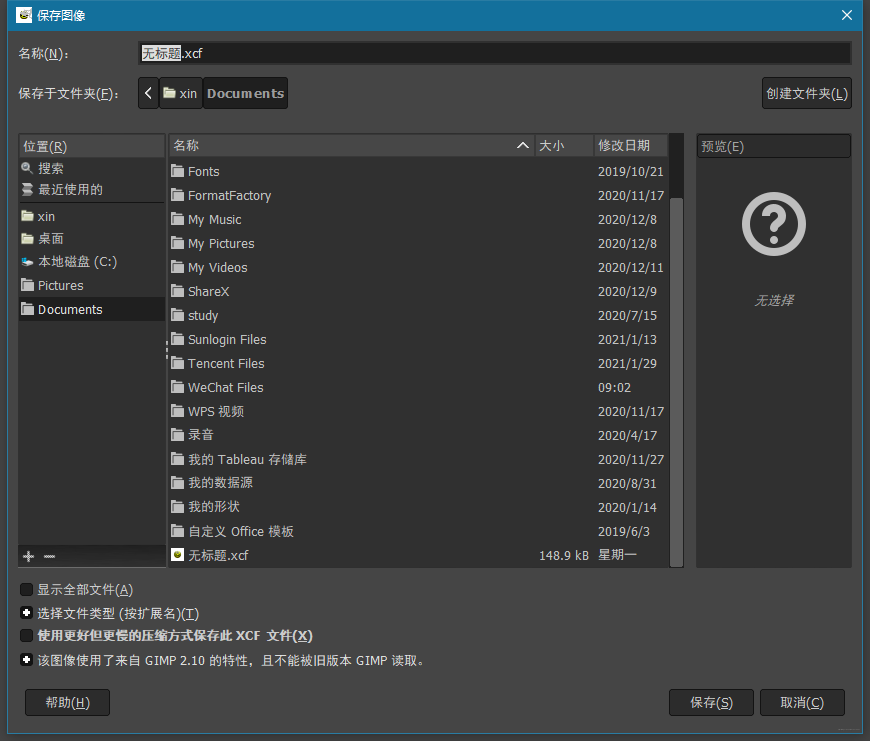Click date 2019/10/21 of Fonts
Image resolution: width=870 pixels, height=741 pixels.
630,171
